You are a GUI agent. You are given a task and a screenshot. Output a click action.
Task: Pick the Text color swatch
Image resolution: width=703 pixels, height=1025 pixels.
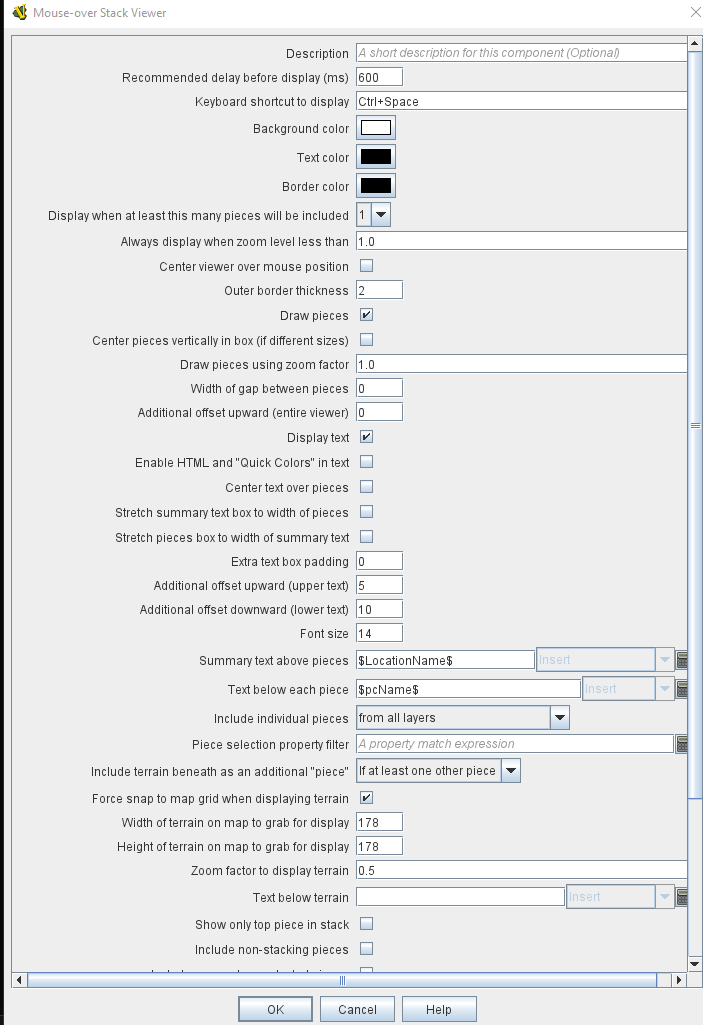pyautogui.click(x=376, y=157)
